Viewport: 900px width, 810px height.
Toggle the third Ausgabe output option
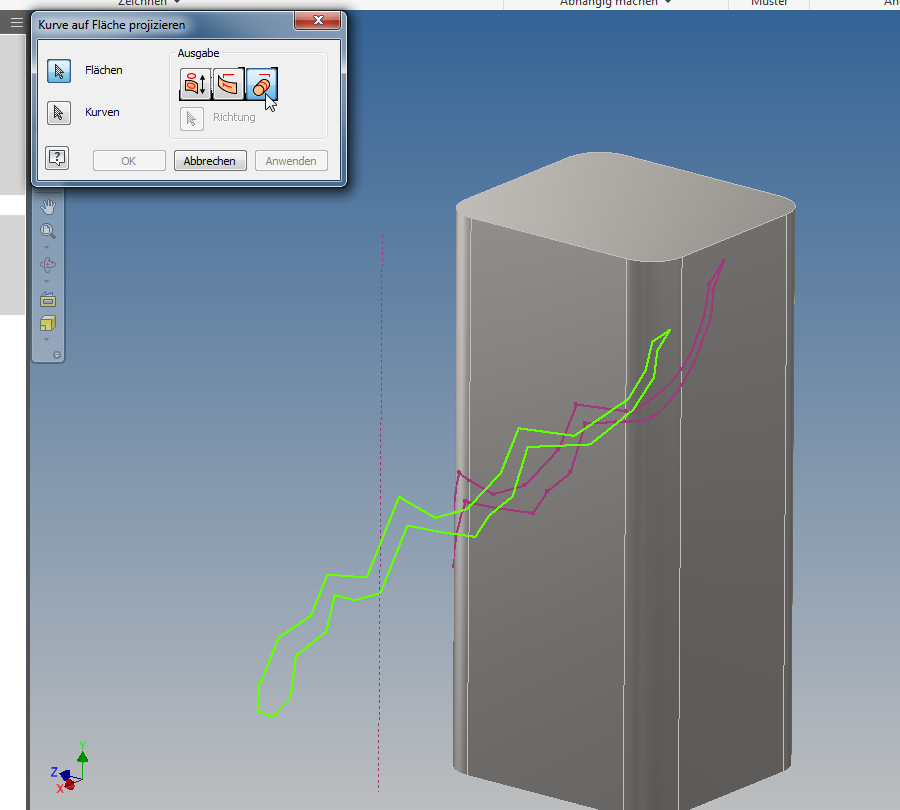pos(260,84)
